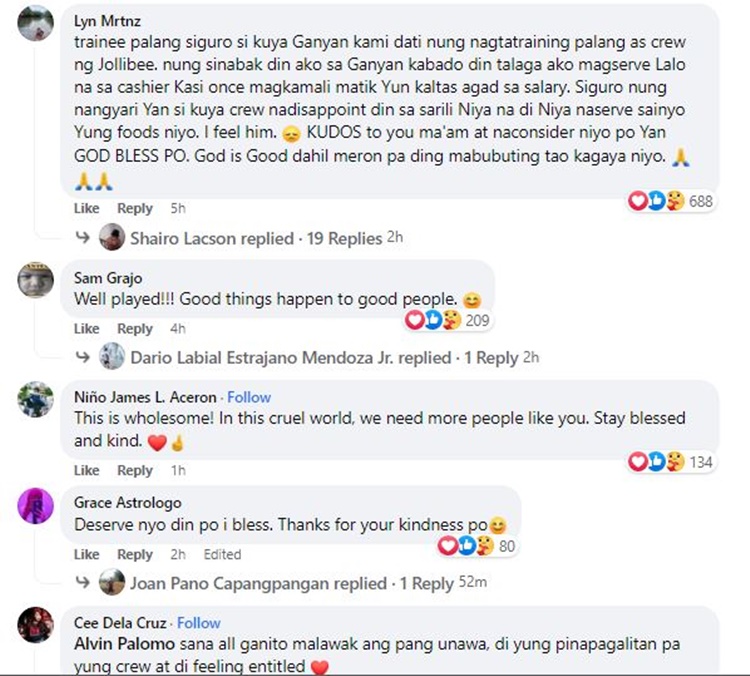The height and width of the screenshot is (676, 750).
Task: Follow Niño James L. Aceron
Action: point(249,397)
